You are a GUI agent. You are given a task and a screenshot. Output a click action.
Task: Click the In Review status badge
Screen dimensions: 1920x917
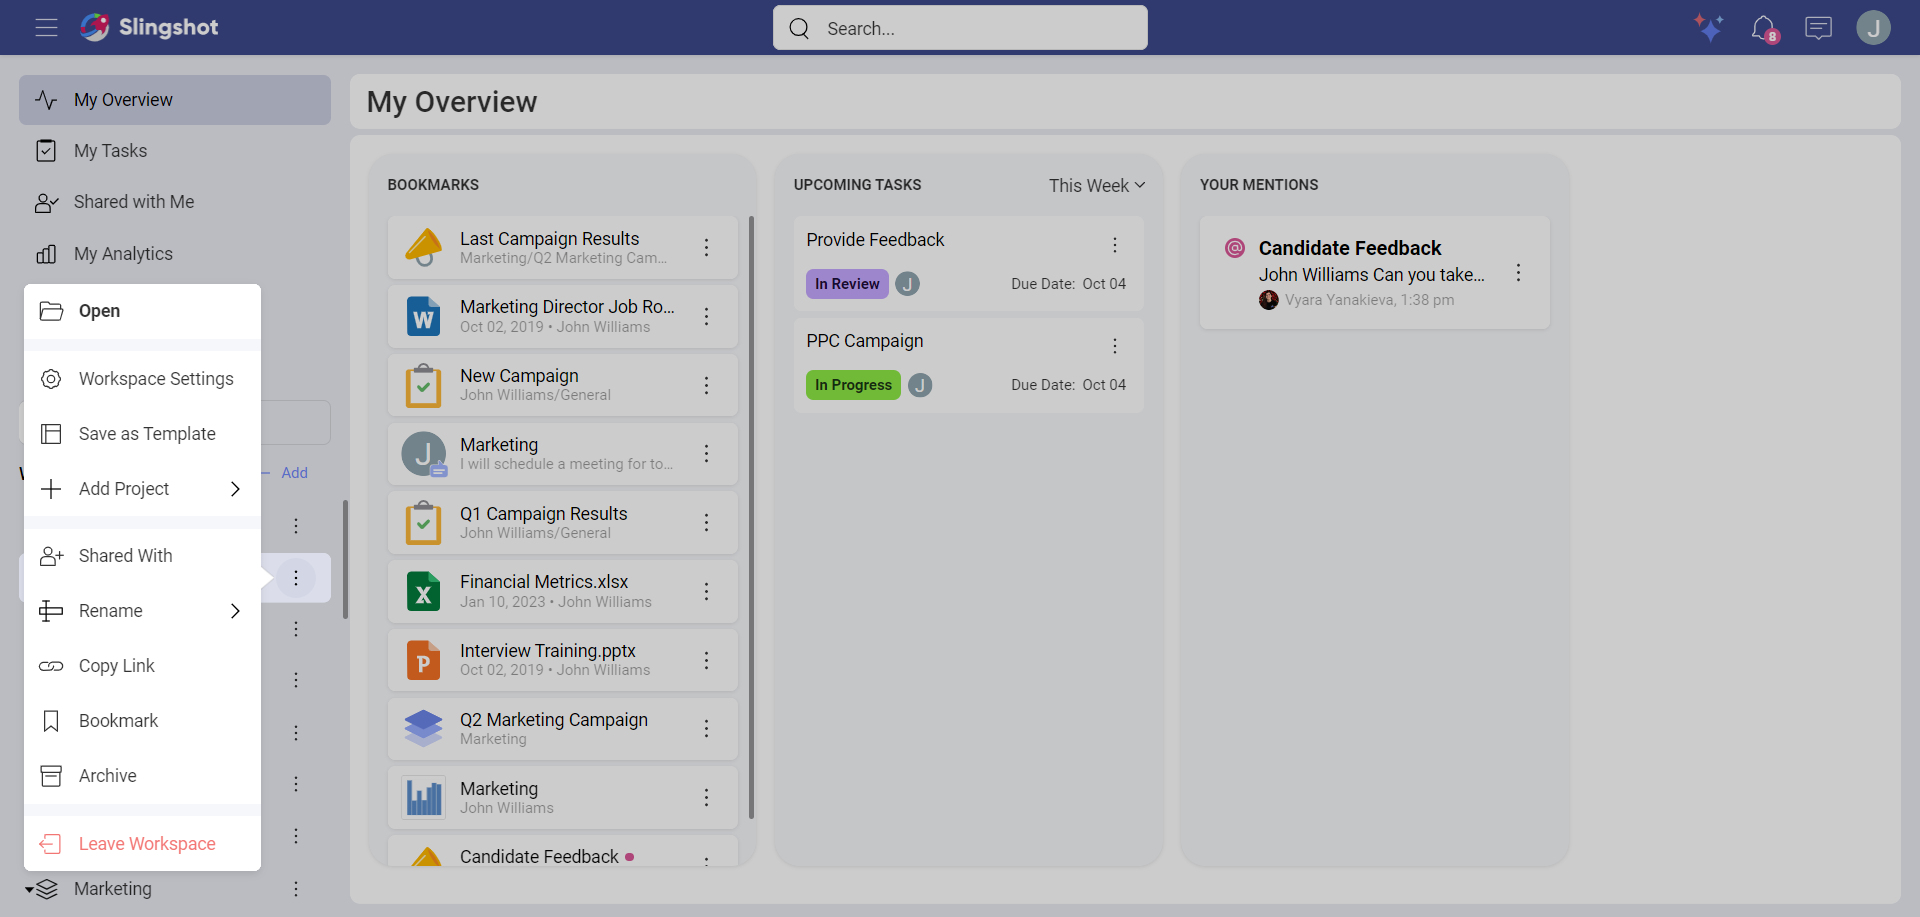(x=847, y=284)
